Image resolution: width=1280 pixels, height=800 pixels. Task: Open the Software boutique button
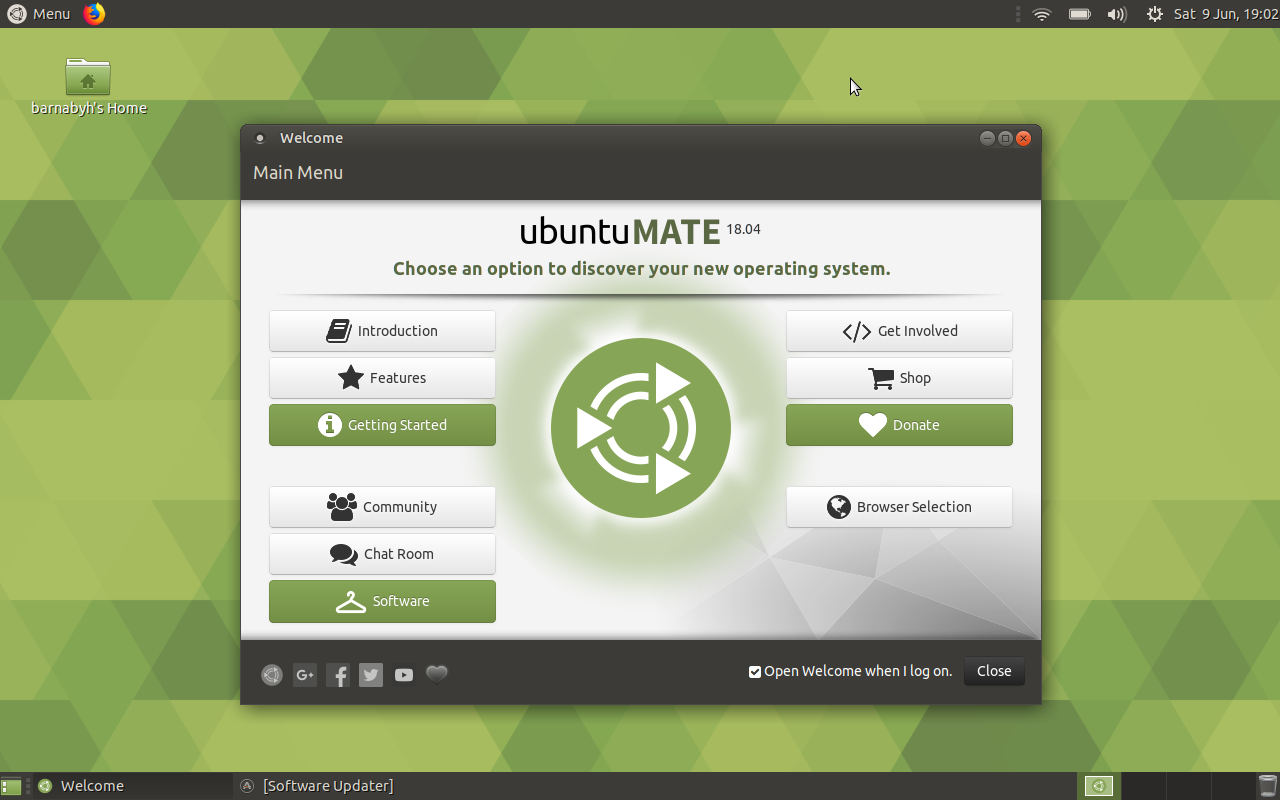click(382, 601)
